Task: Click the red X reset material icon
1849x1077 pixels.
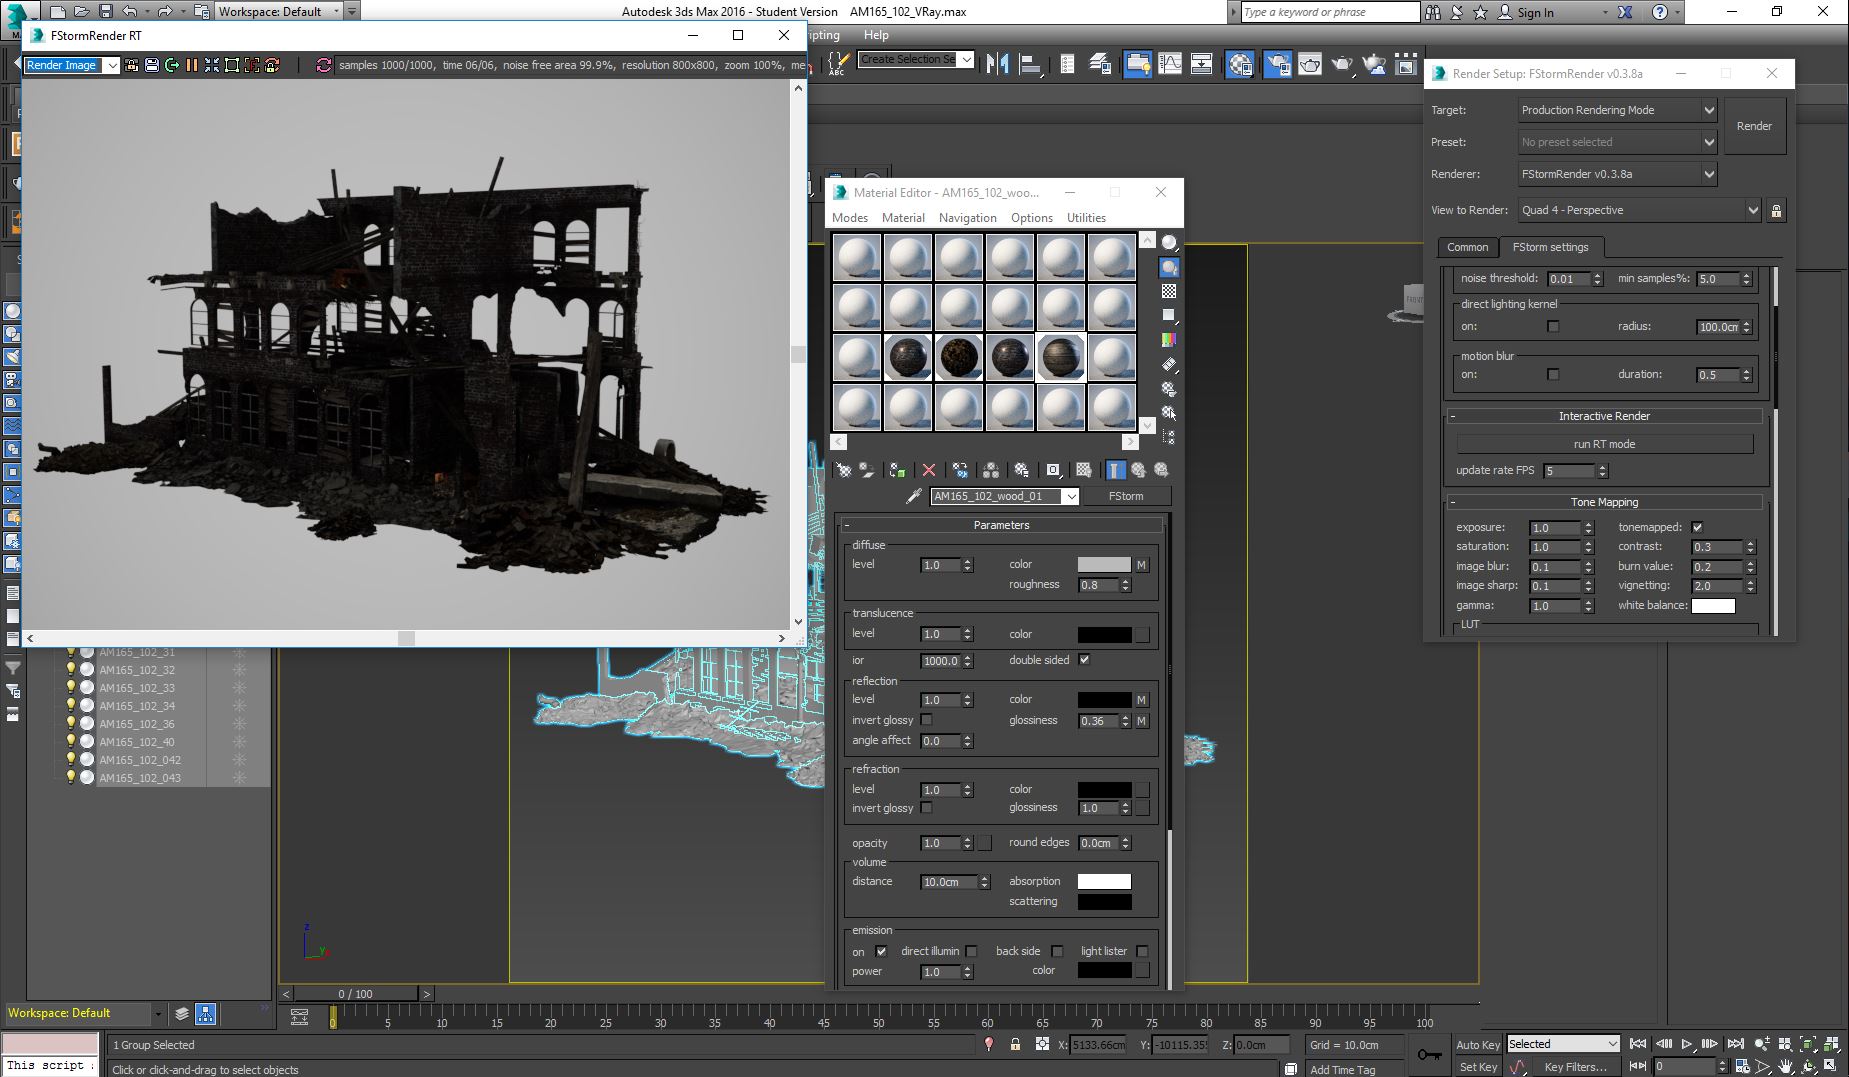Action: 929,470
